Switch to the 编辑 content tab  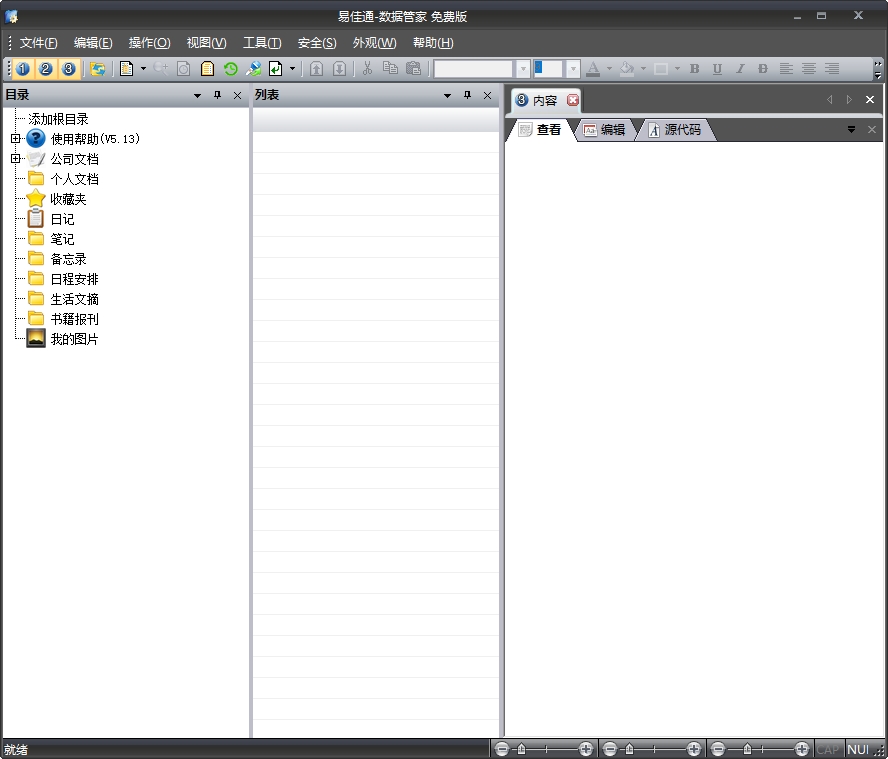(604, 130)
